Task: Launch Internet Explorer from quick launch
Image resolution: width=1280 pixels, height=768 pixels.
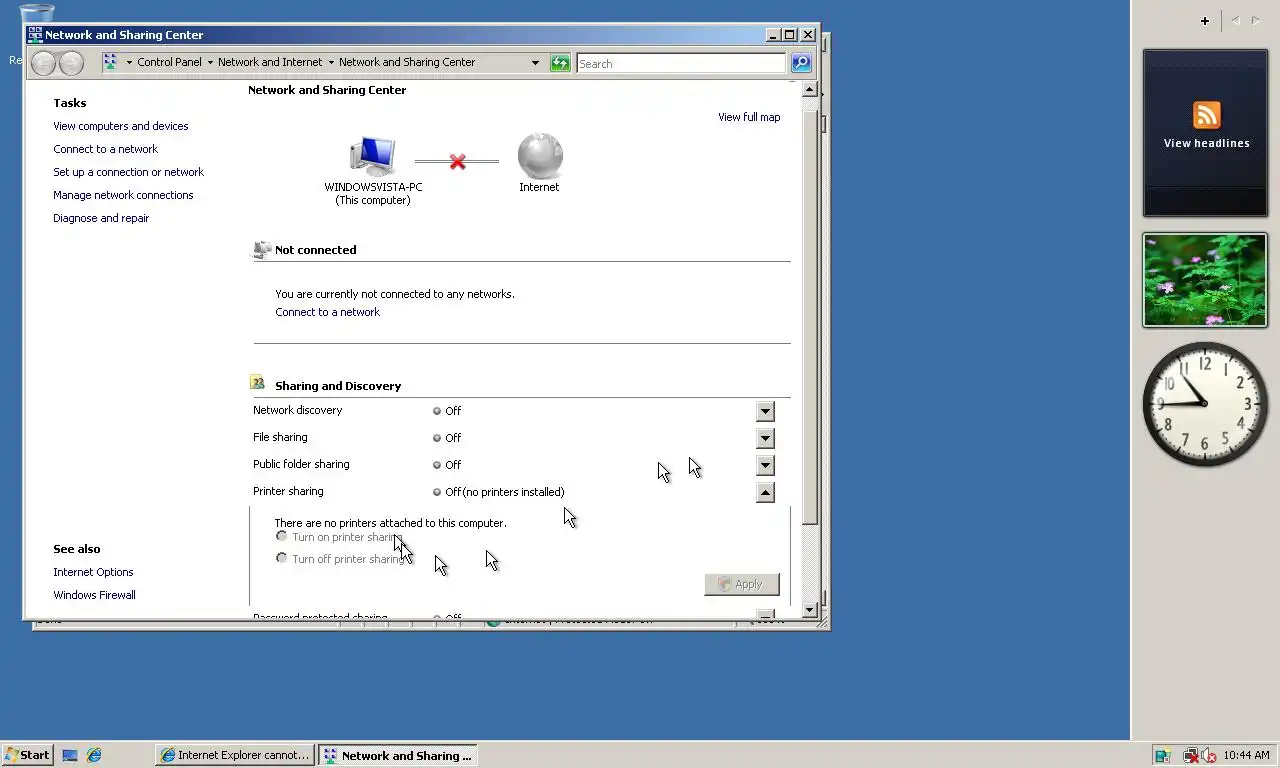Action: (94, 755)
